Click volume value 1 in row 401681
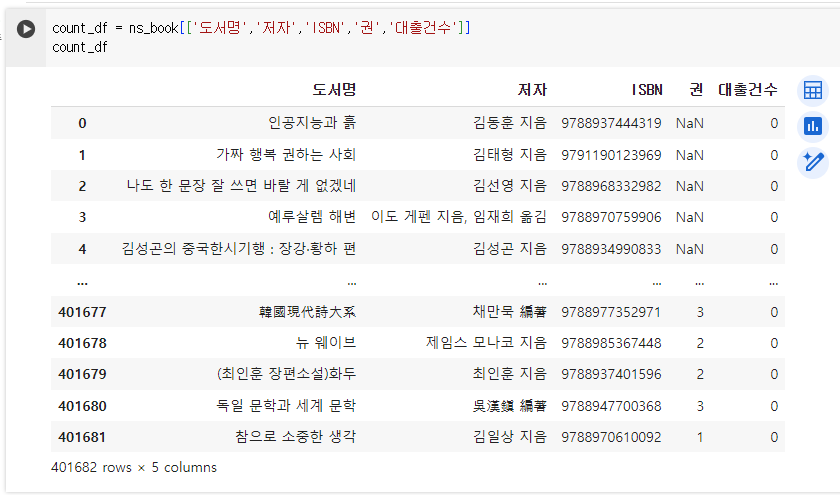 700,437
